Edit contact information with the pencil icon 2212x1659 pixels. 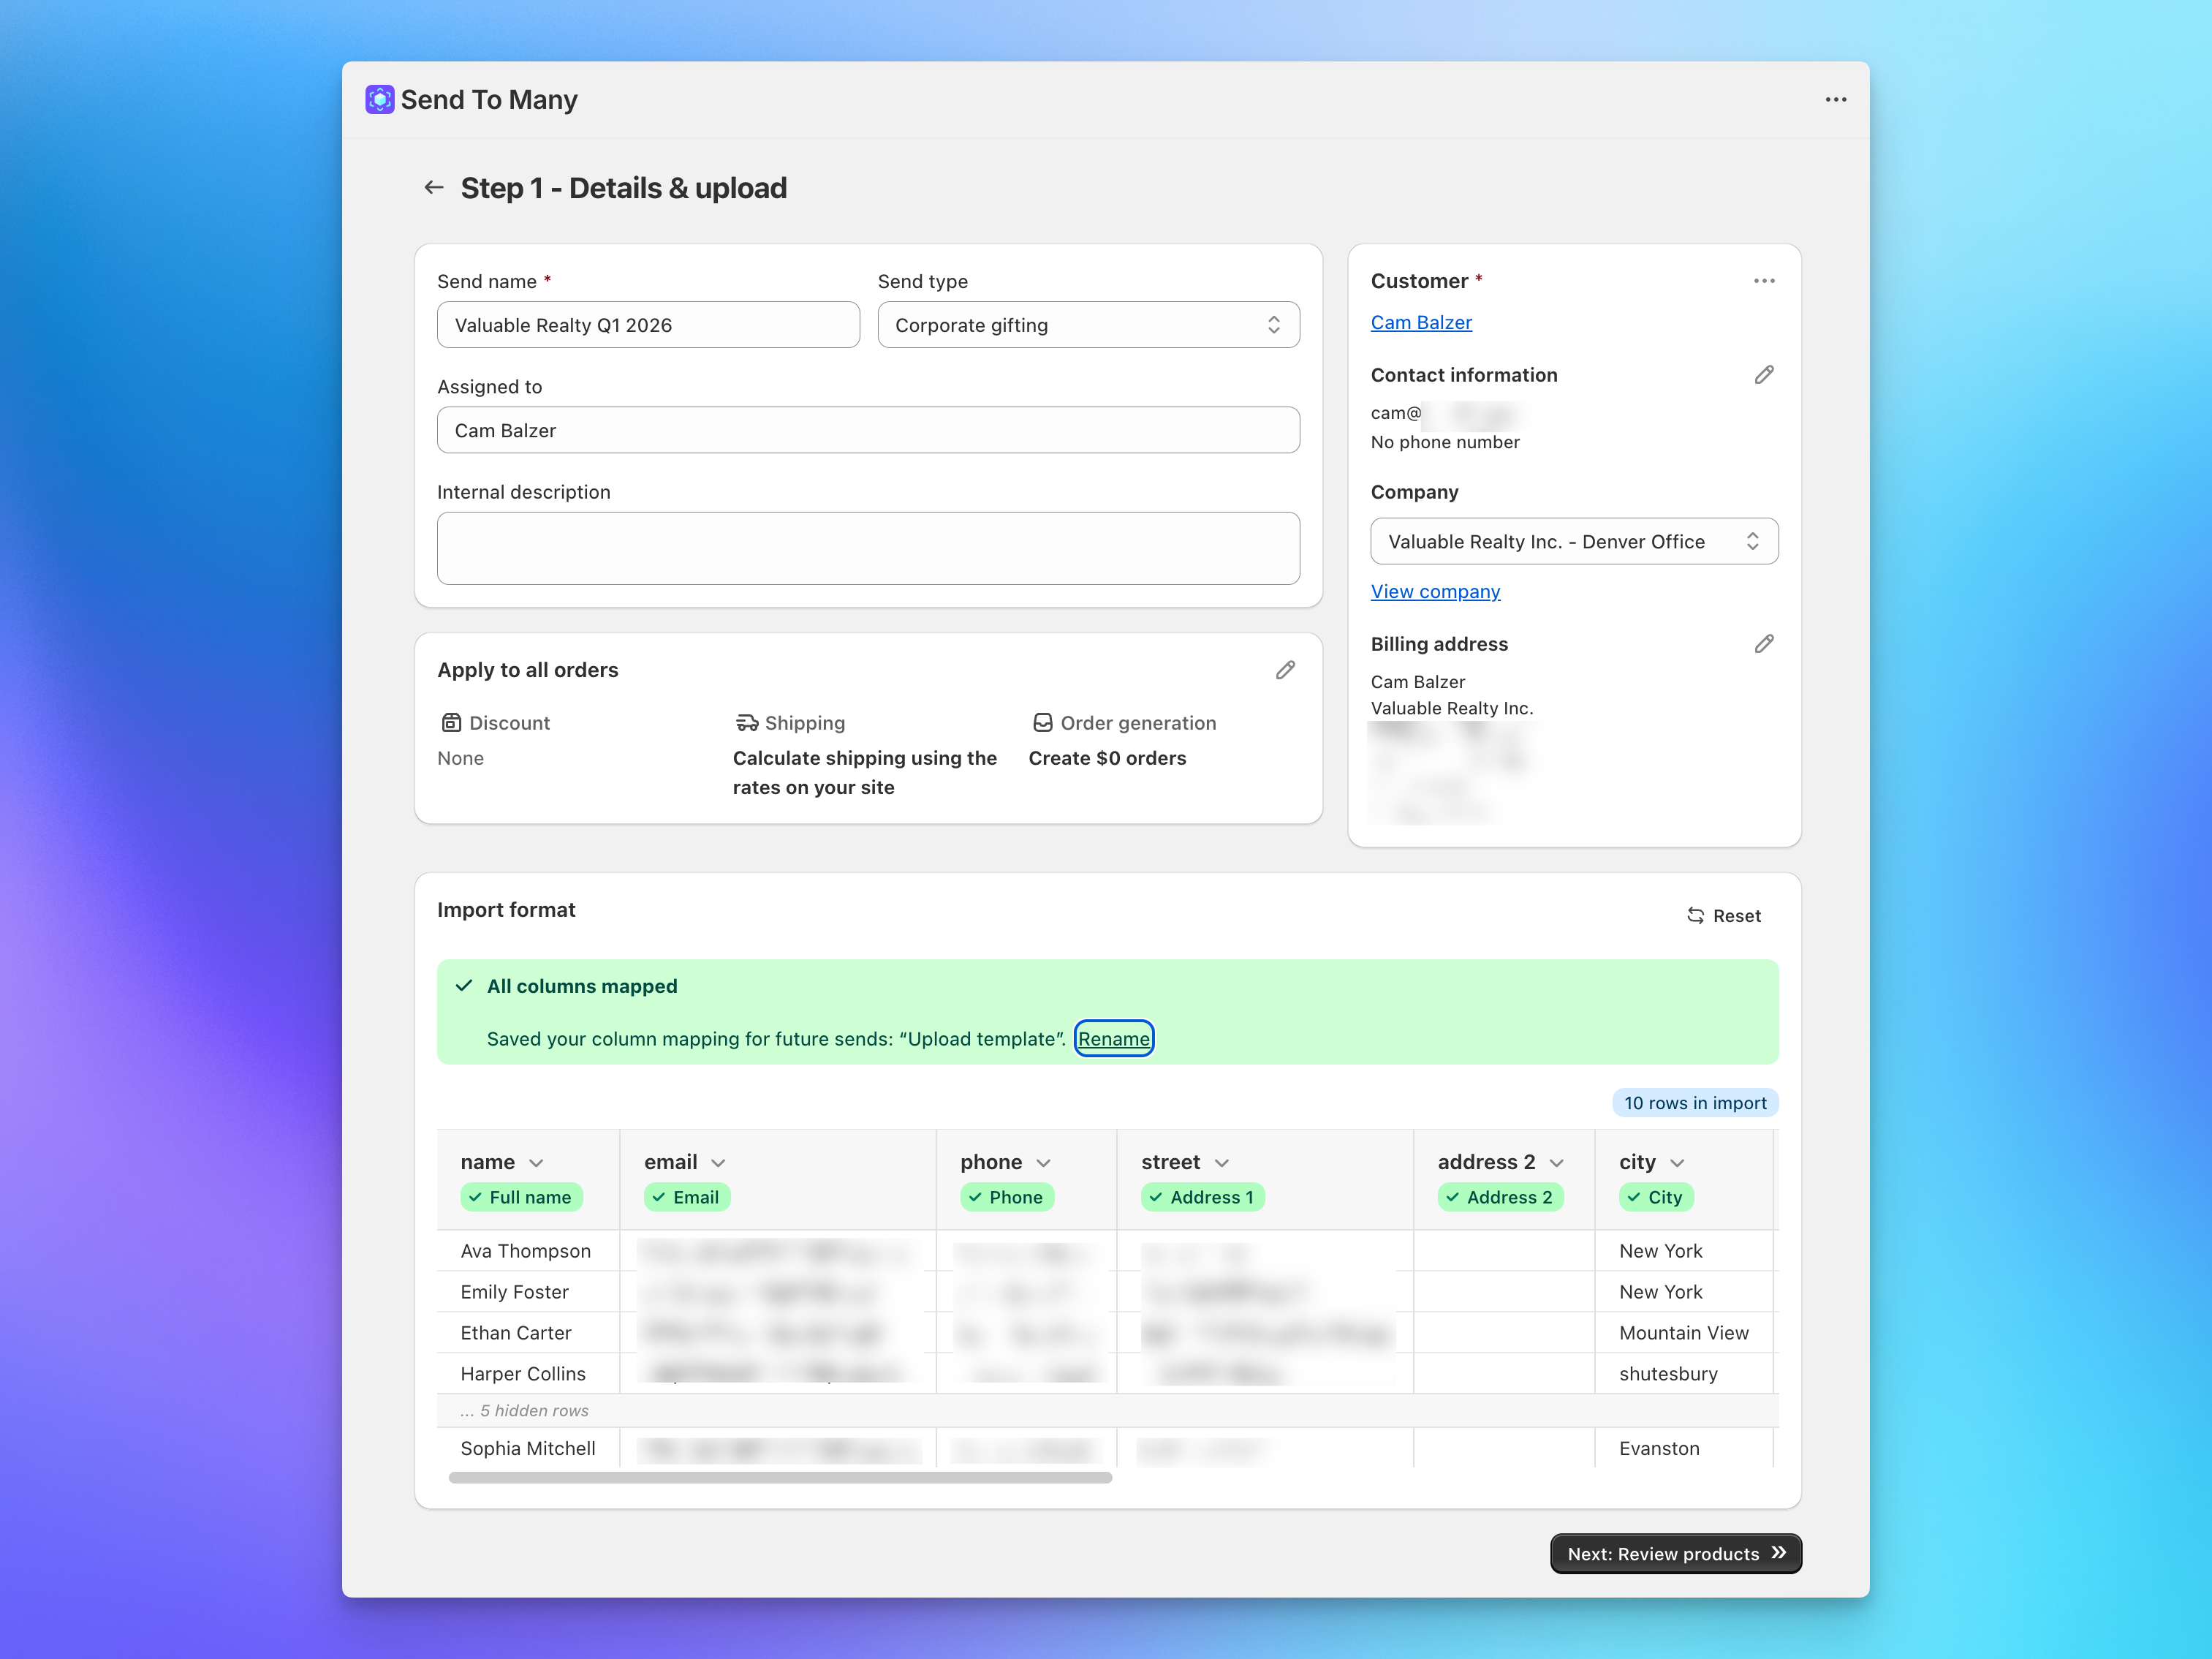click(x=1765, y=375)
